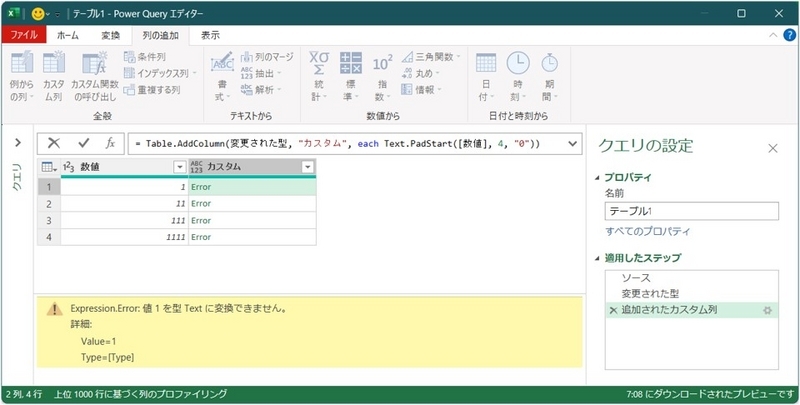
Task: Open the 例からの列 column tool
Action: tap(22, 77)
